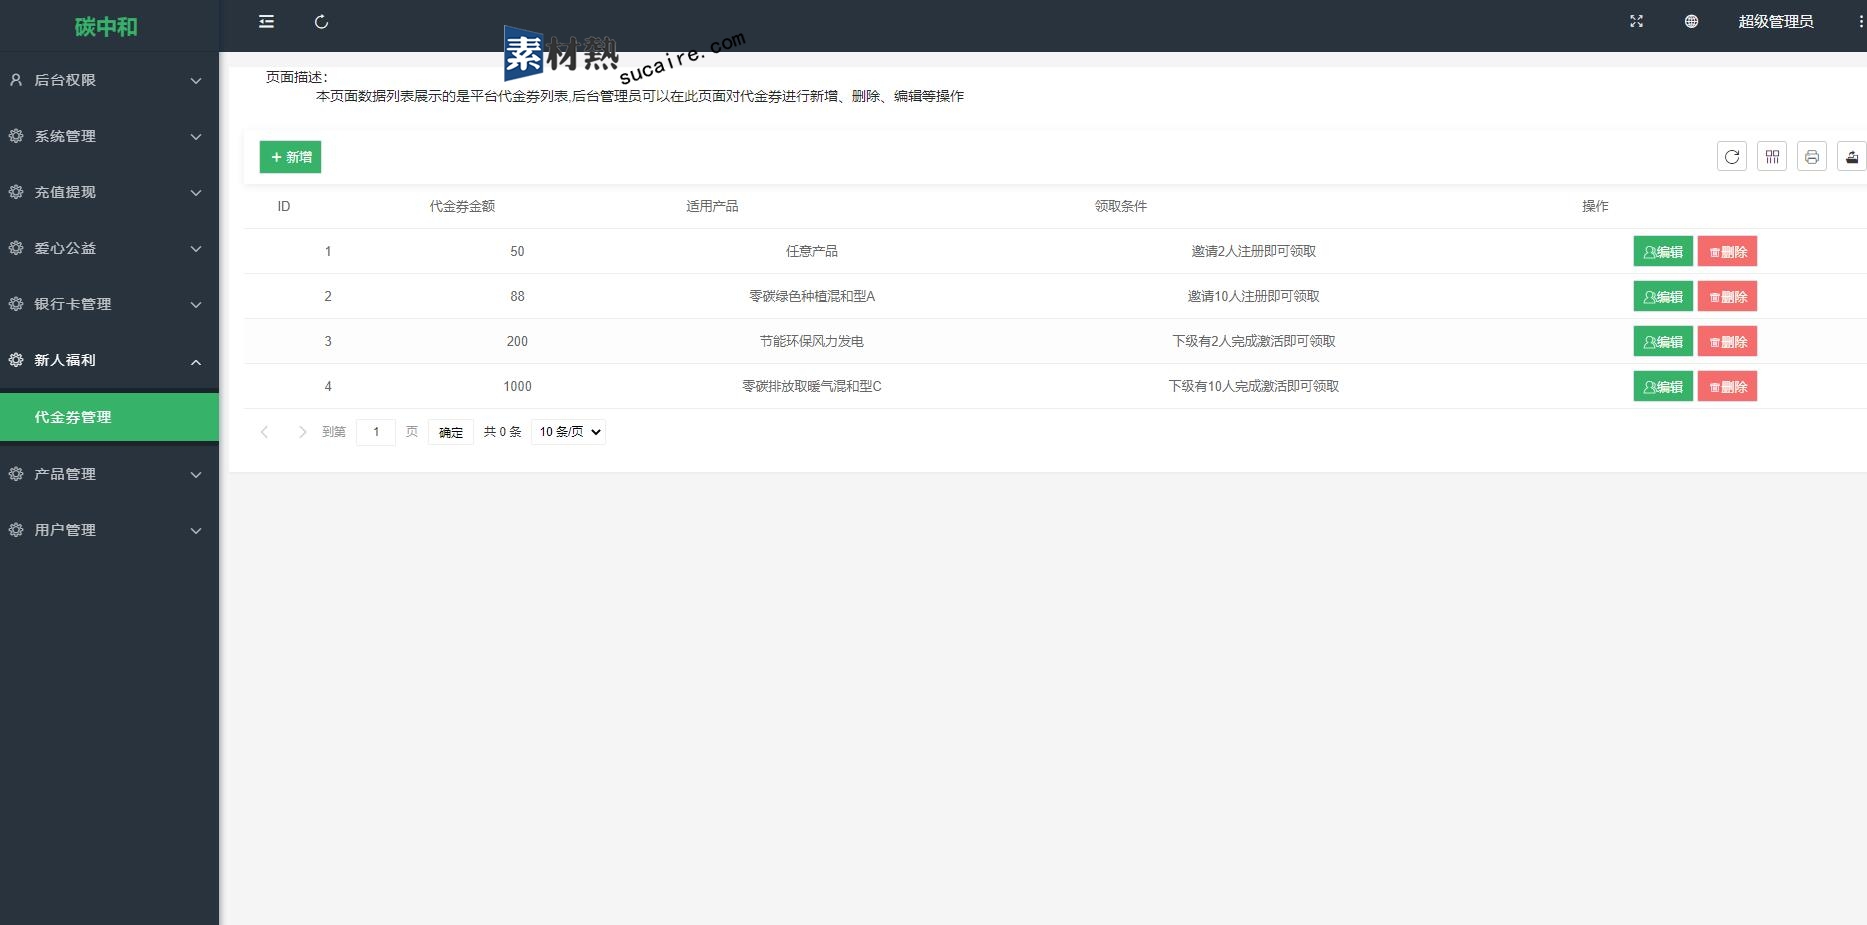Collapse 新人福利 menu chevron
The width and height of the screenshot is (1867, 925).
[x=196, y=361]
